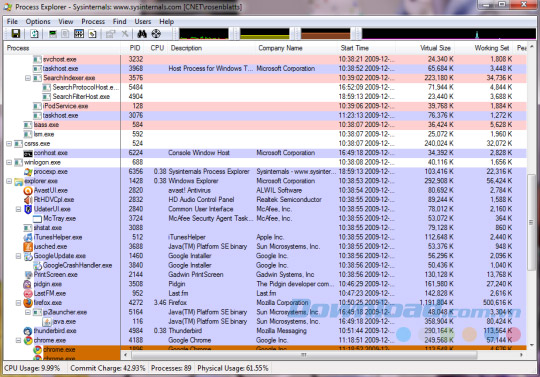
Task: Click the java.exe coffee cup icon
Action: [x=47, y=322]
